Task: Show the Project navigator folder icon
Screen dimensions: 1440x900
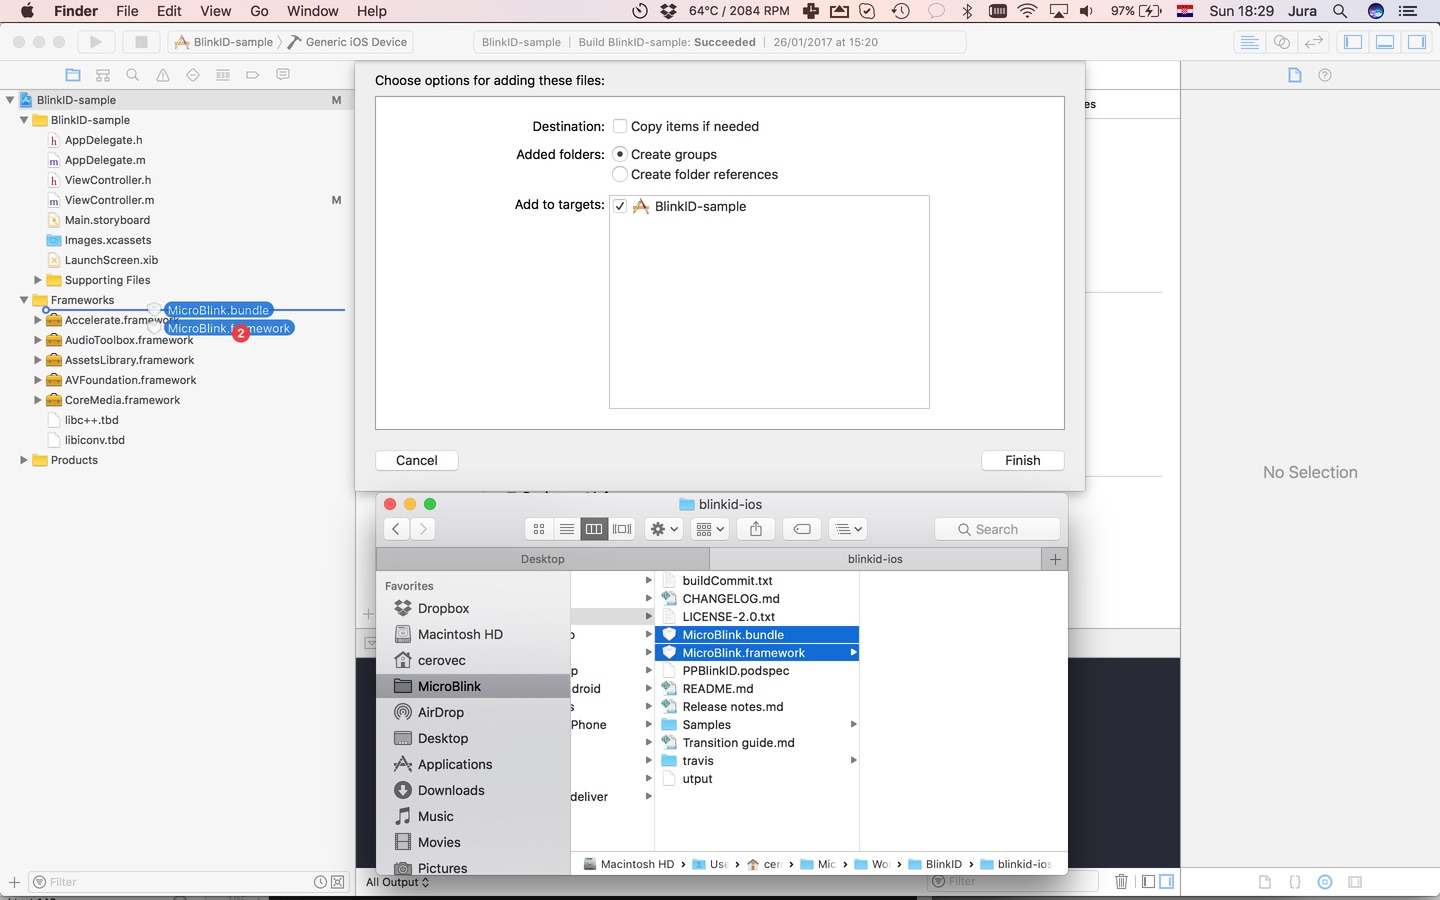Action: point(73,75)
